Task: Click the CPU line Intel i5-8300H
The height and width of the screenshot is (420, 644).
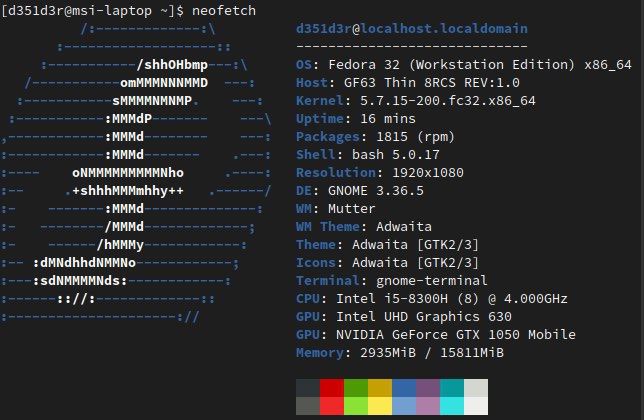Action: 432,298
